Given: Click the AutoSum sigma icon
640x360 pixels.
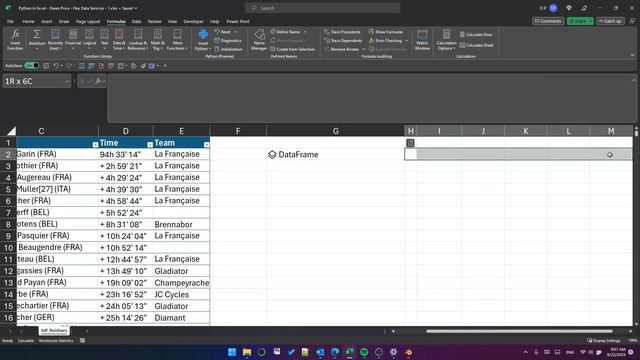Looking at the screenshot, I should 37,35.
